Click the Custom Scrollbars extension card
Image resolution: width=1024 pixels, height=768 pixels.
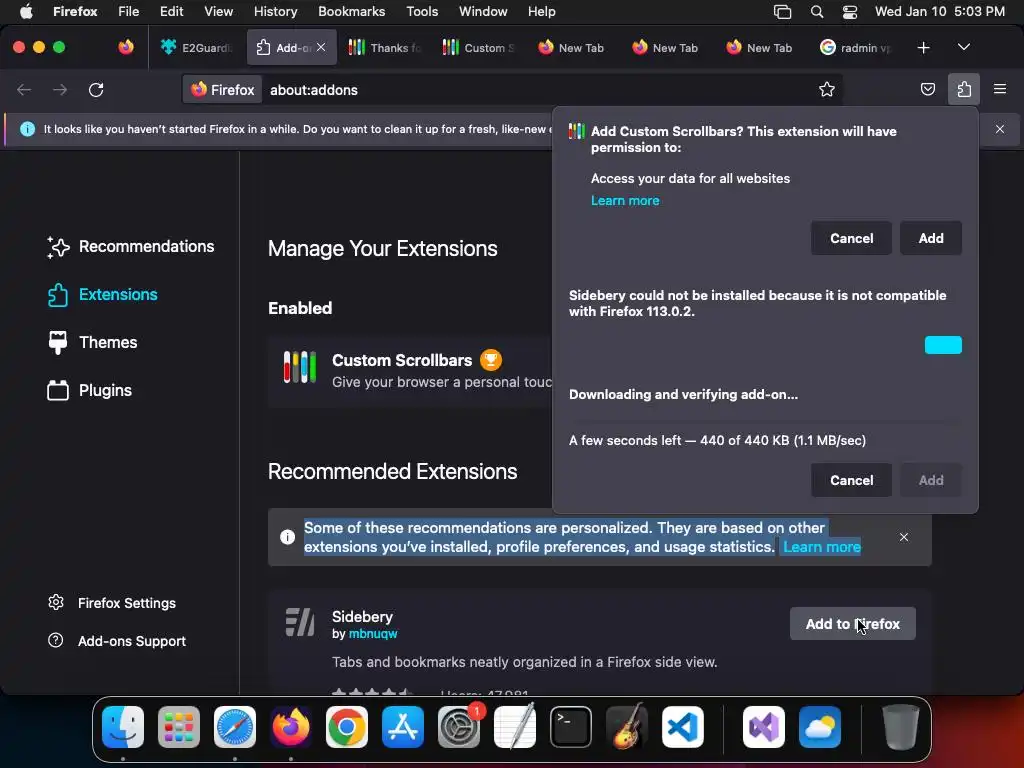[410, 371]
